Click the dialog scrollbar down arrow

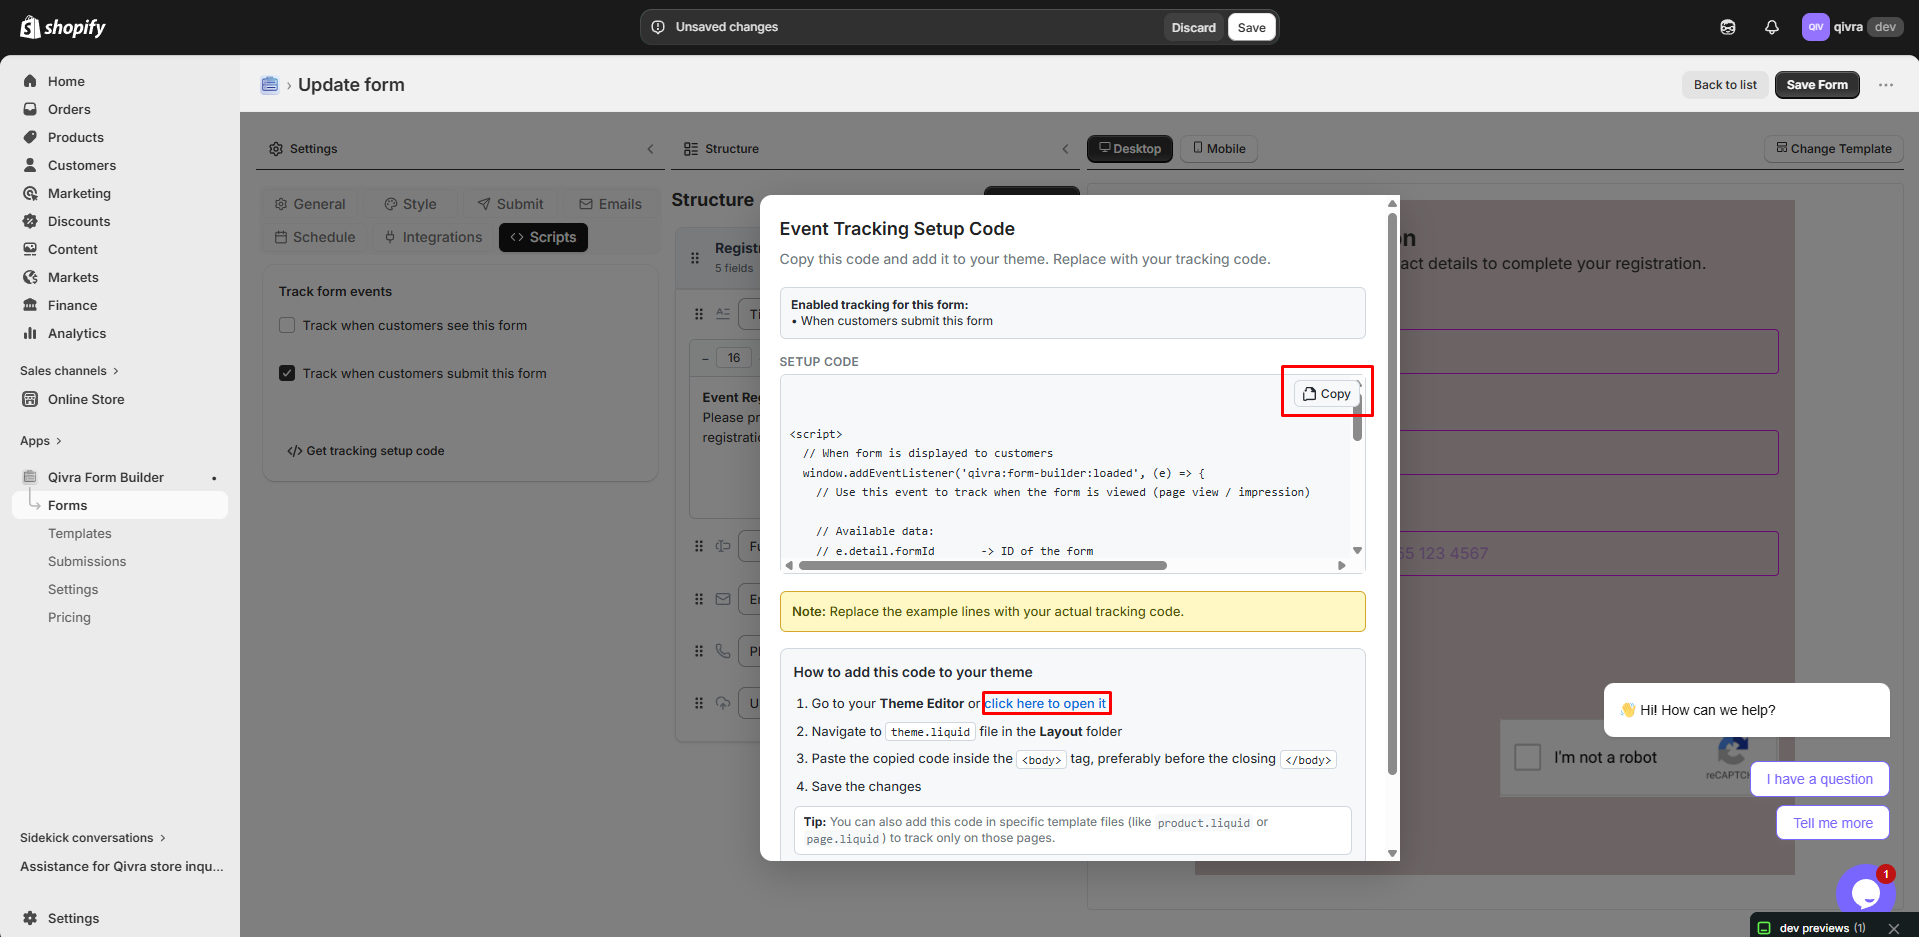point(1392,853)
